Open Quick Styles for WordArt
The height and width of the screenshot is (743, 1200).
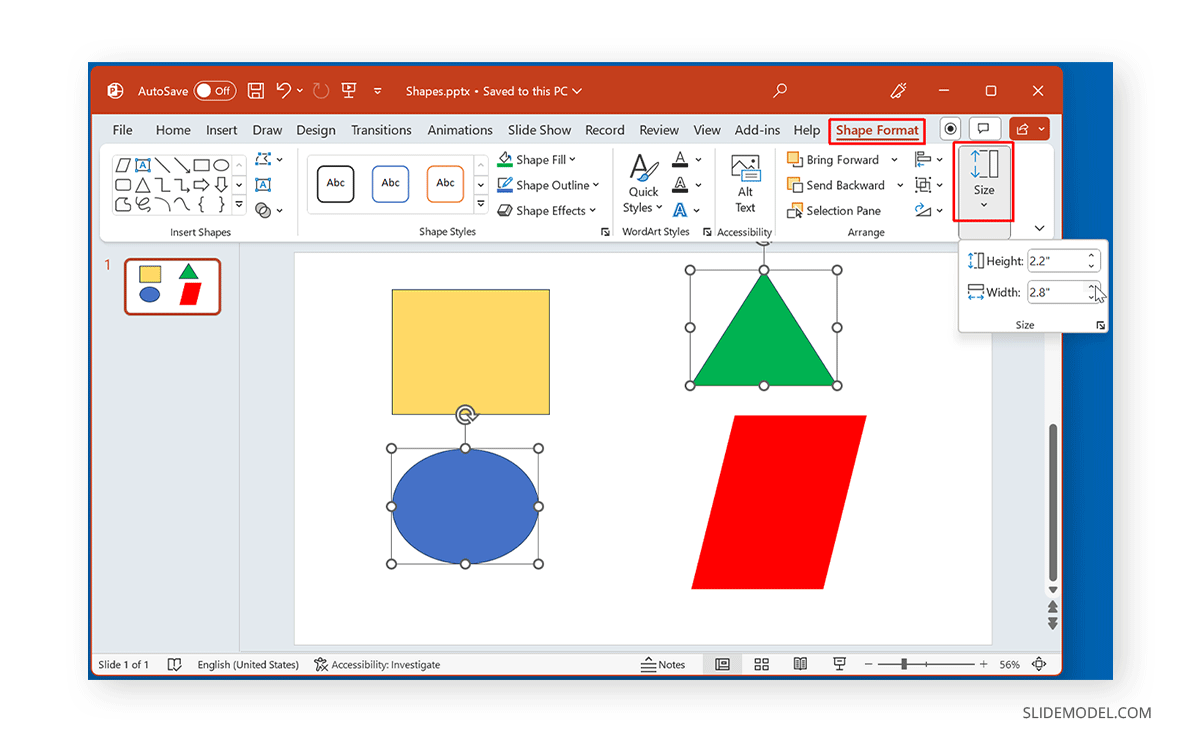pos(643,185)
